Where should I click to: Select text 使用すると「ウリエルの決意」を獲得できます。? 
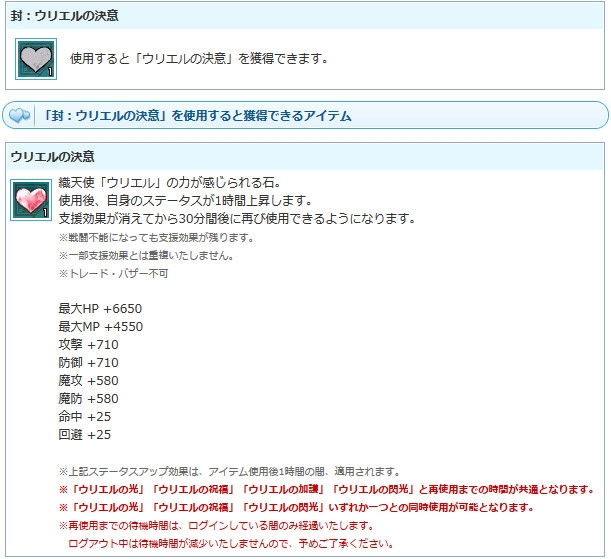click(199, 59)
